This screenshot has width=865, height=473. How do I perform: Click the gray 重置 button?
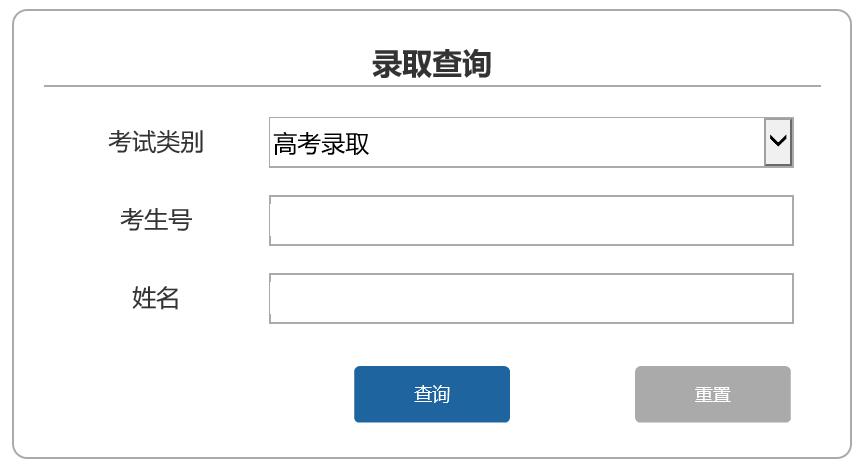[x=712, y=394]
